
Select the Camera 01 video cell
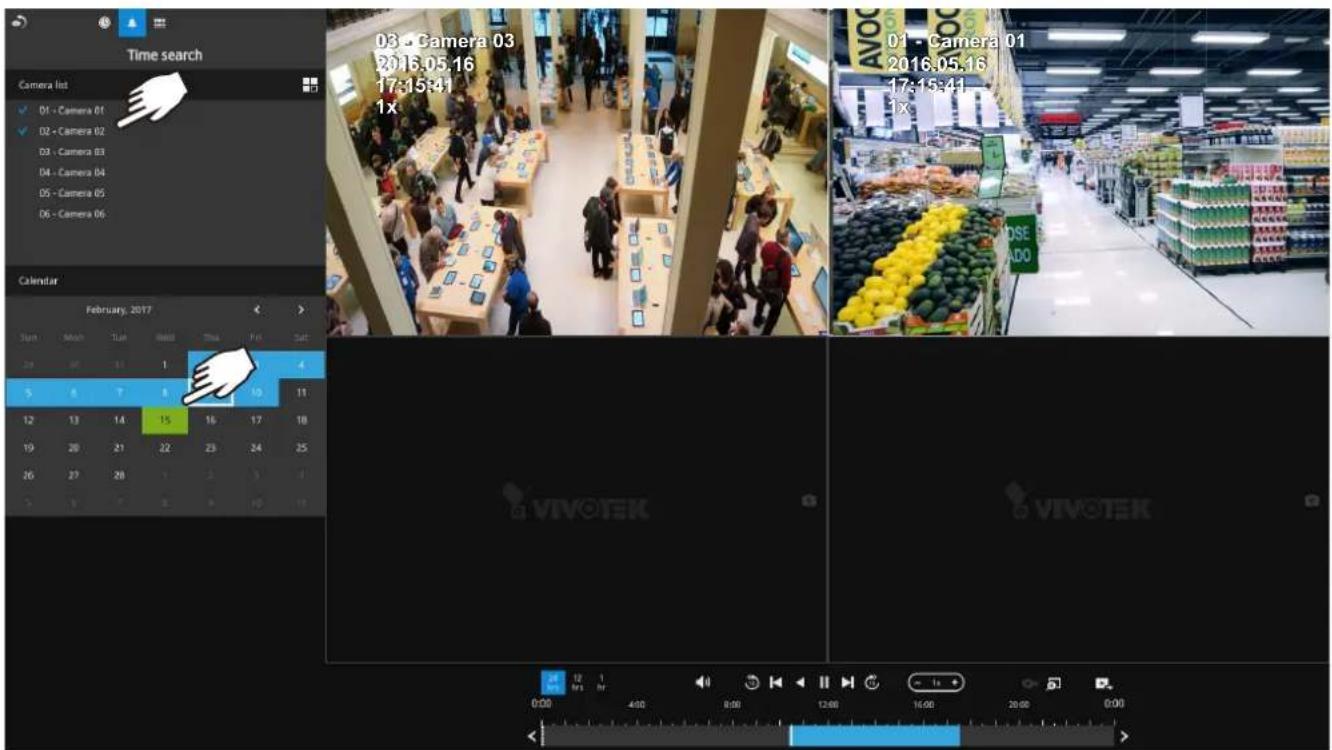[1080, 172]
